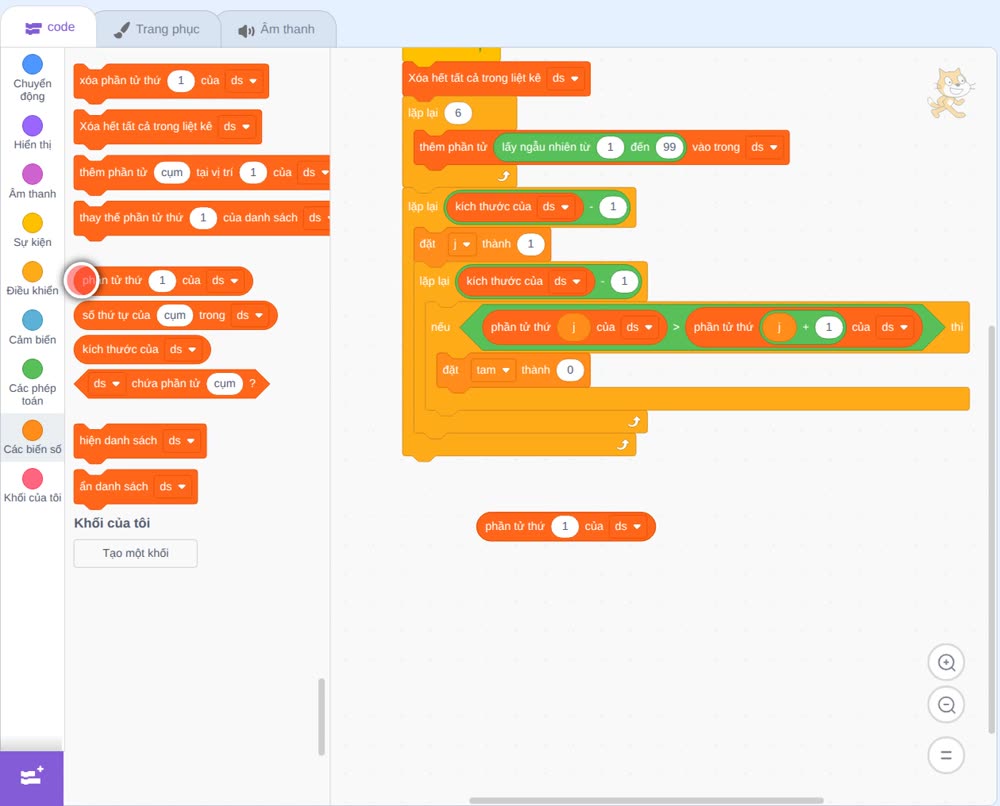
Task: Select the Chuyển động blue category circle
Action: click(33, 64)
